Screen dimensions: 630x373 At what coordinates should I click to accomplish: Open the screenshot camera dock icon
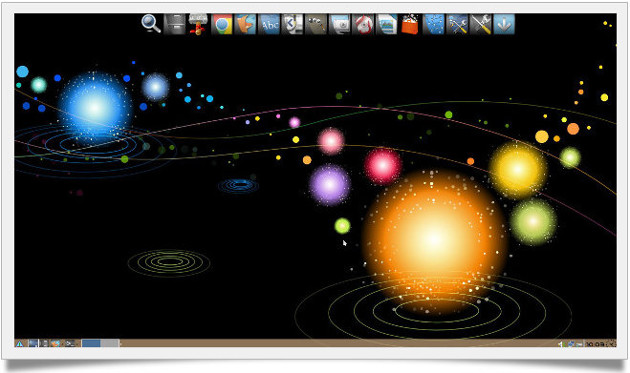[340, 24]
